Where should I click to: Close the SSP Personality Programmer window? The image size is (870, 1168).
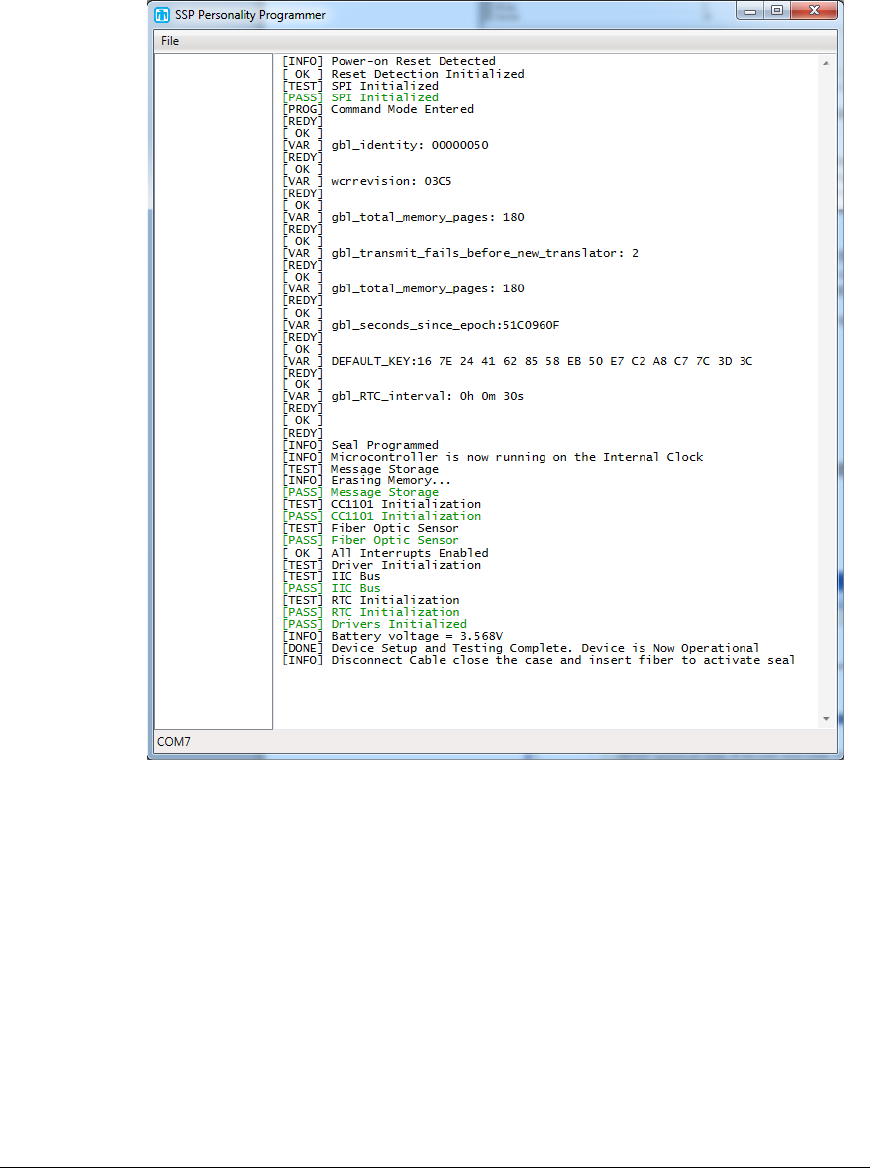[814, 10]
